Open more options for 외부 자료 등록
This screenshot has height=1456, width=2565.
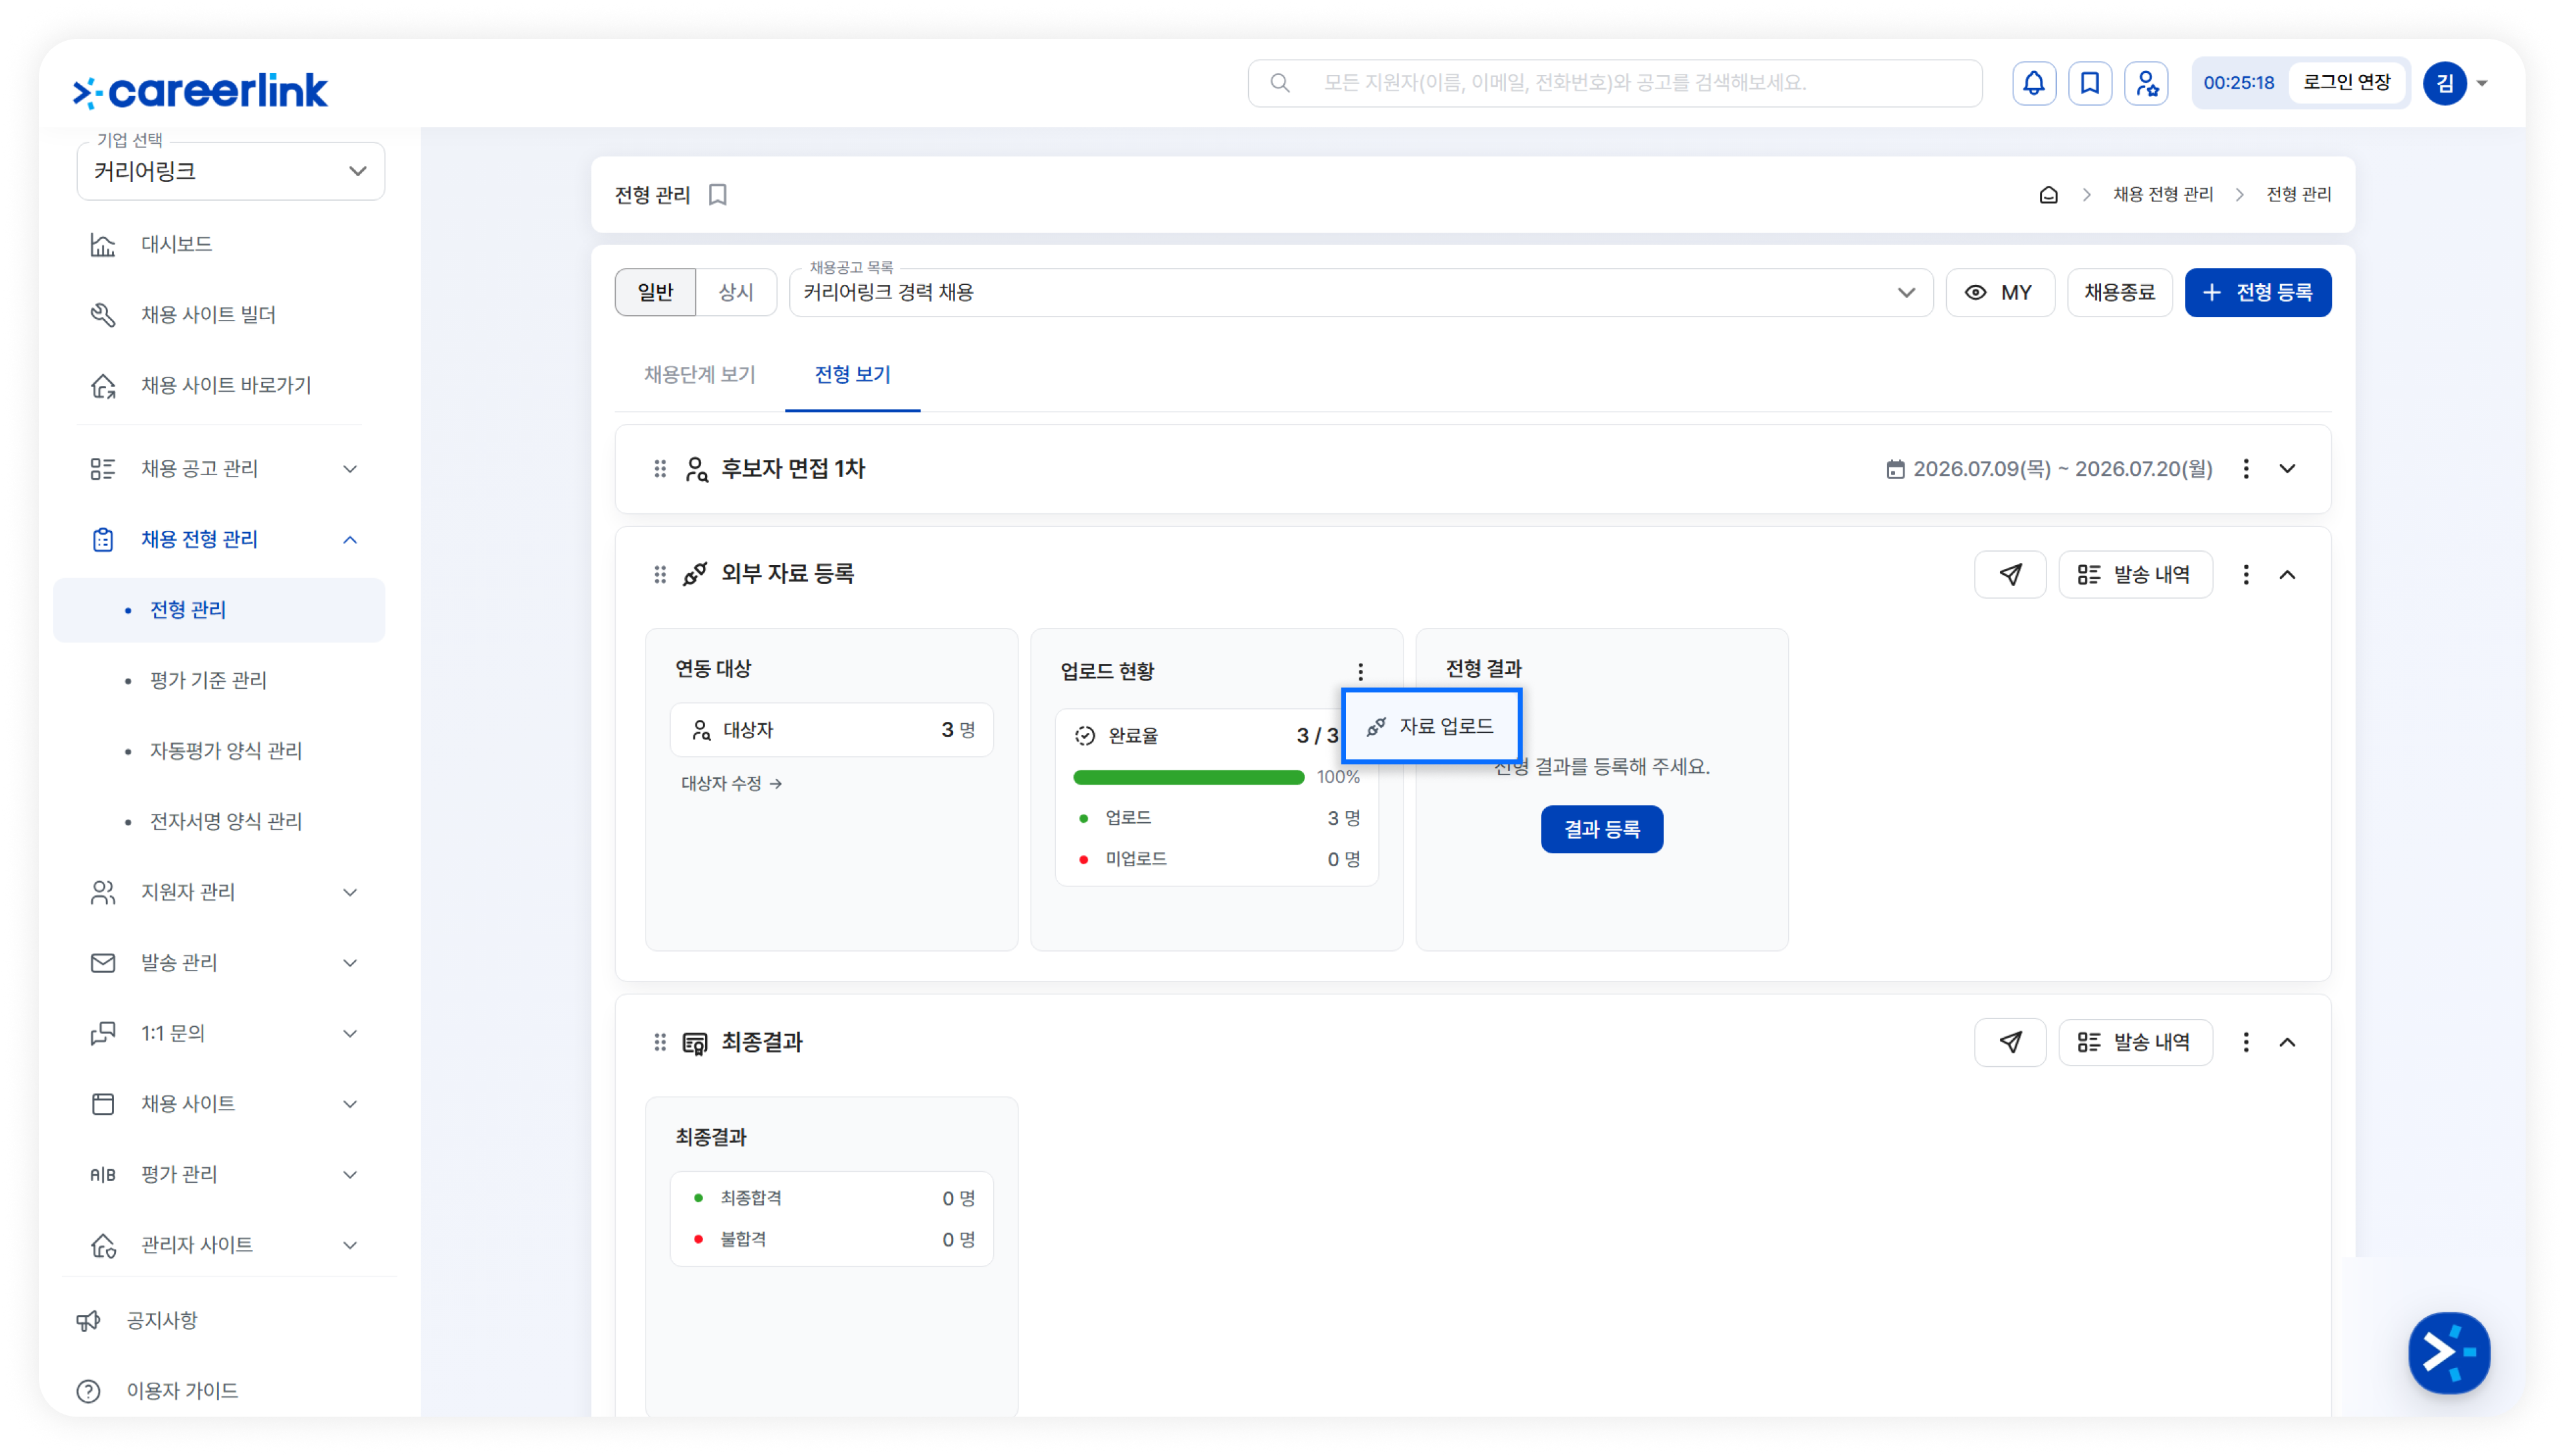[x=2246, y=574]
